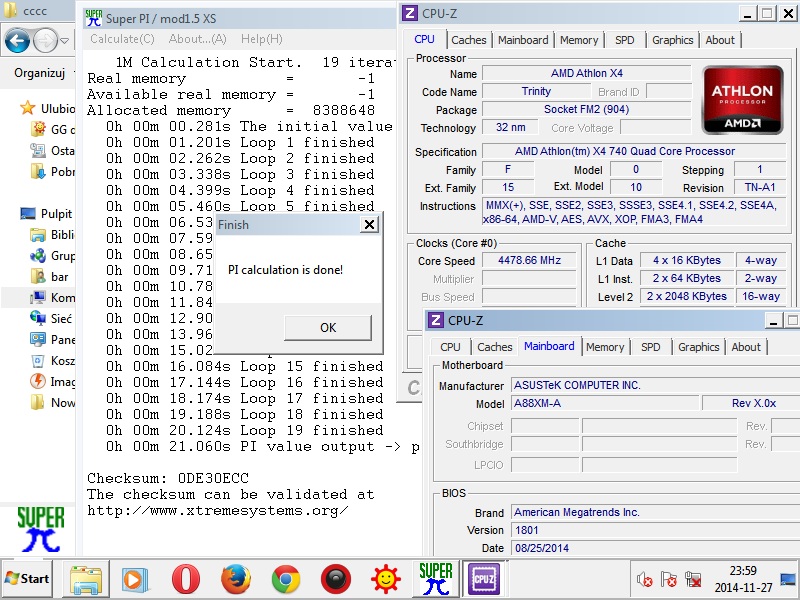Select Graphics tab in lower CPU-Z window
The image size is (800, 600).
[698, 347]
